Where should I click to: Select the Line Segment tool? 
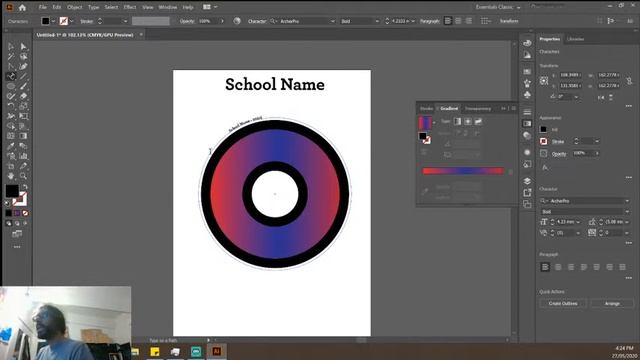(x=23, y=76)
